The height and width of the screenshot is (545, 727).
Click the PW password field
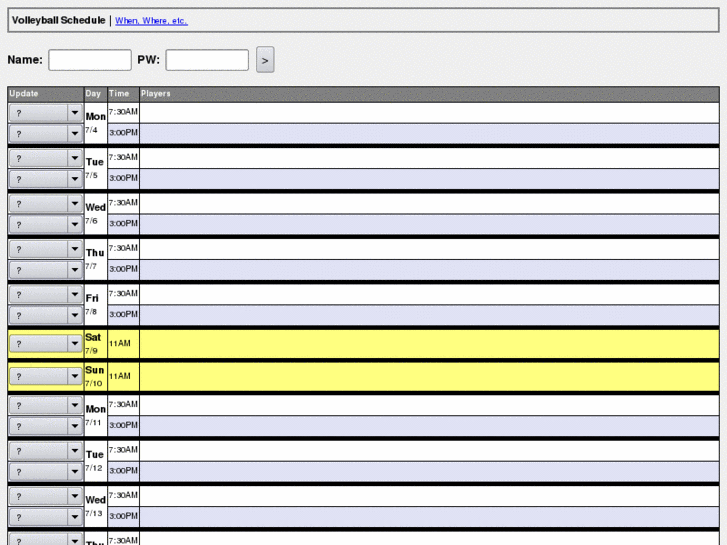coord(207,60)
